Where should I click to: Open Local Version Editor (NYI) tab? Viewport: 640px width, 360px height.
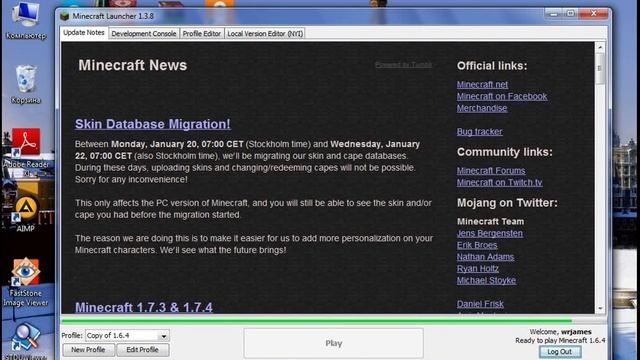[x=265, y=33]
